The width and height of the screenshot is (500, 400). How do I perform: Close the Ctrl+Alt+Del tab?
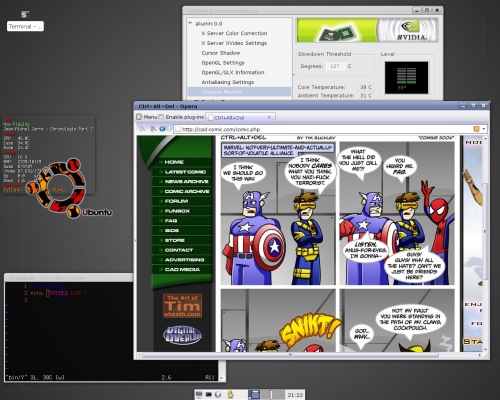pos(270,117)
